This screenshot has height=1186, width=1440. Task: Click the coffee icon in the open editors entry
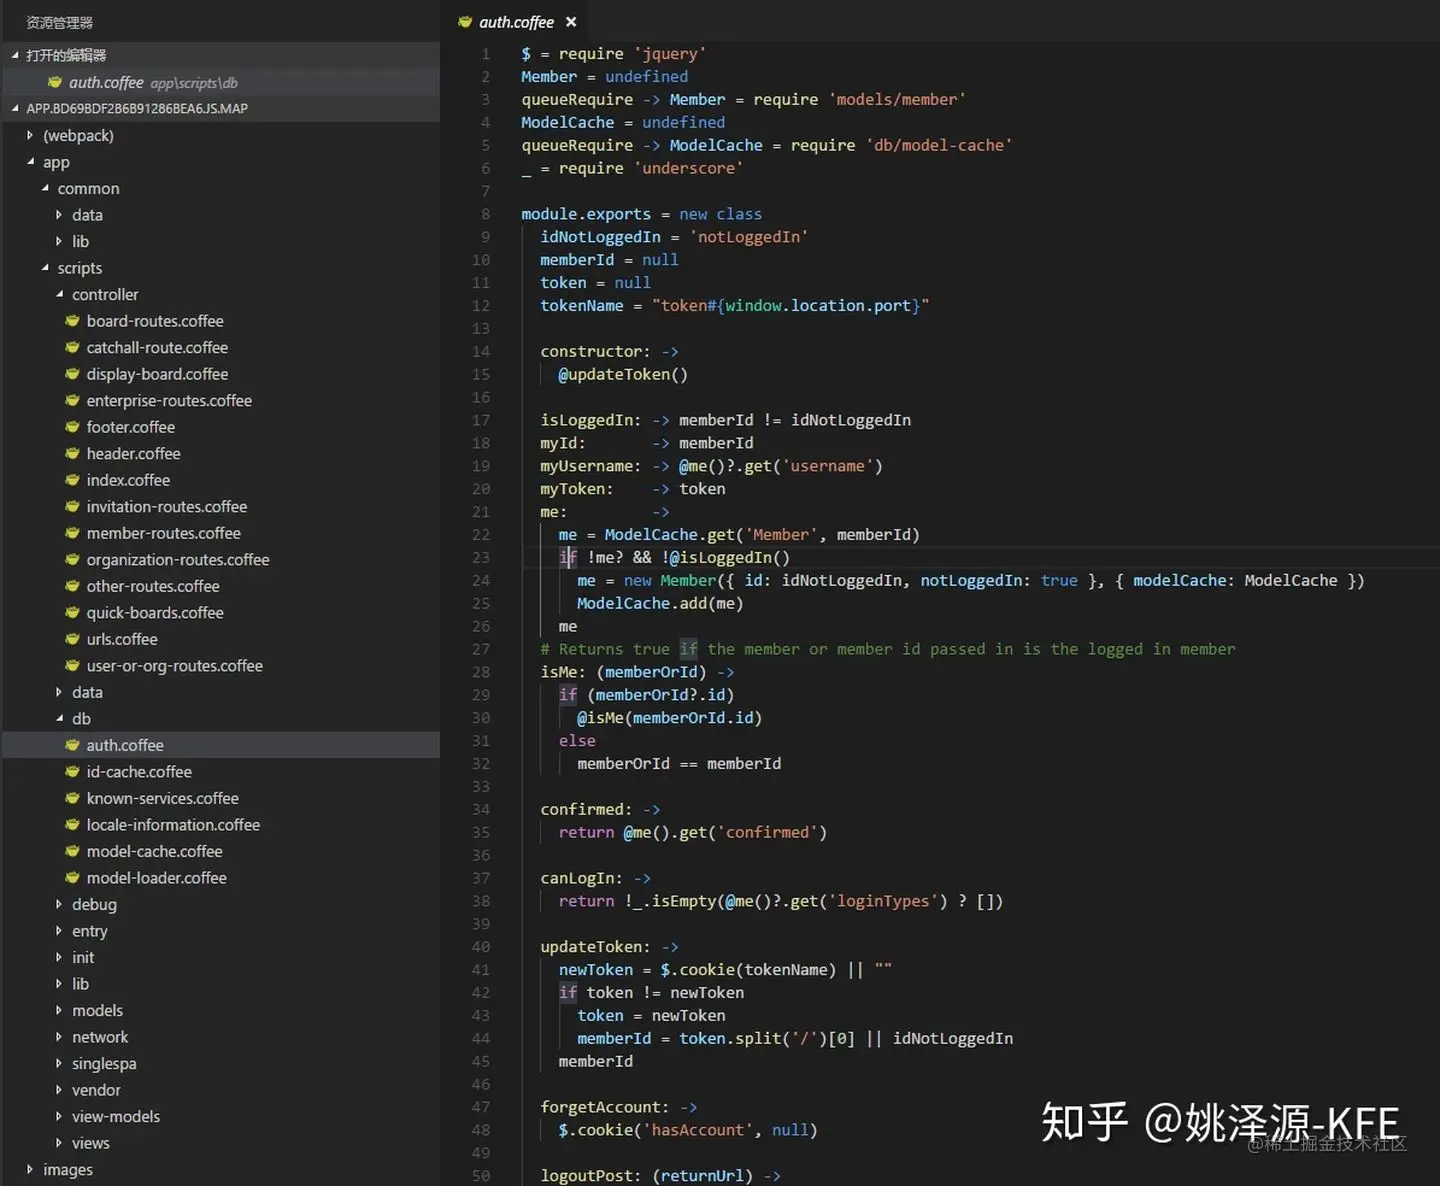pos(55,82)
